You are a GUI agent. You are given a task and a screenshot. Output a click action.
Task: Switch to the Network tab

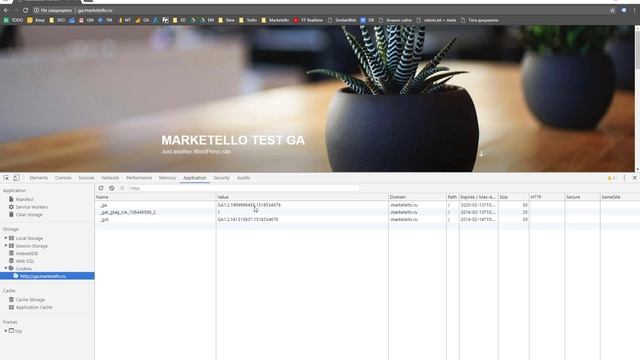click(x=110, y=178)
